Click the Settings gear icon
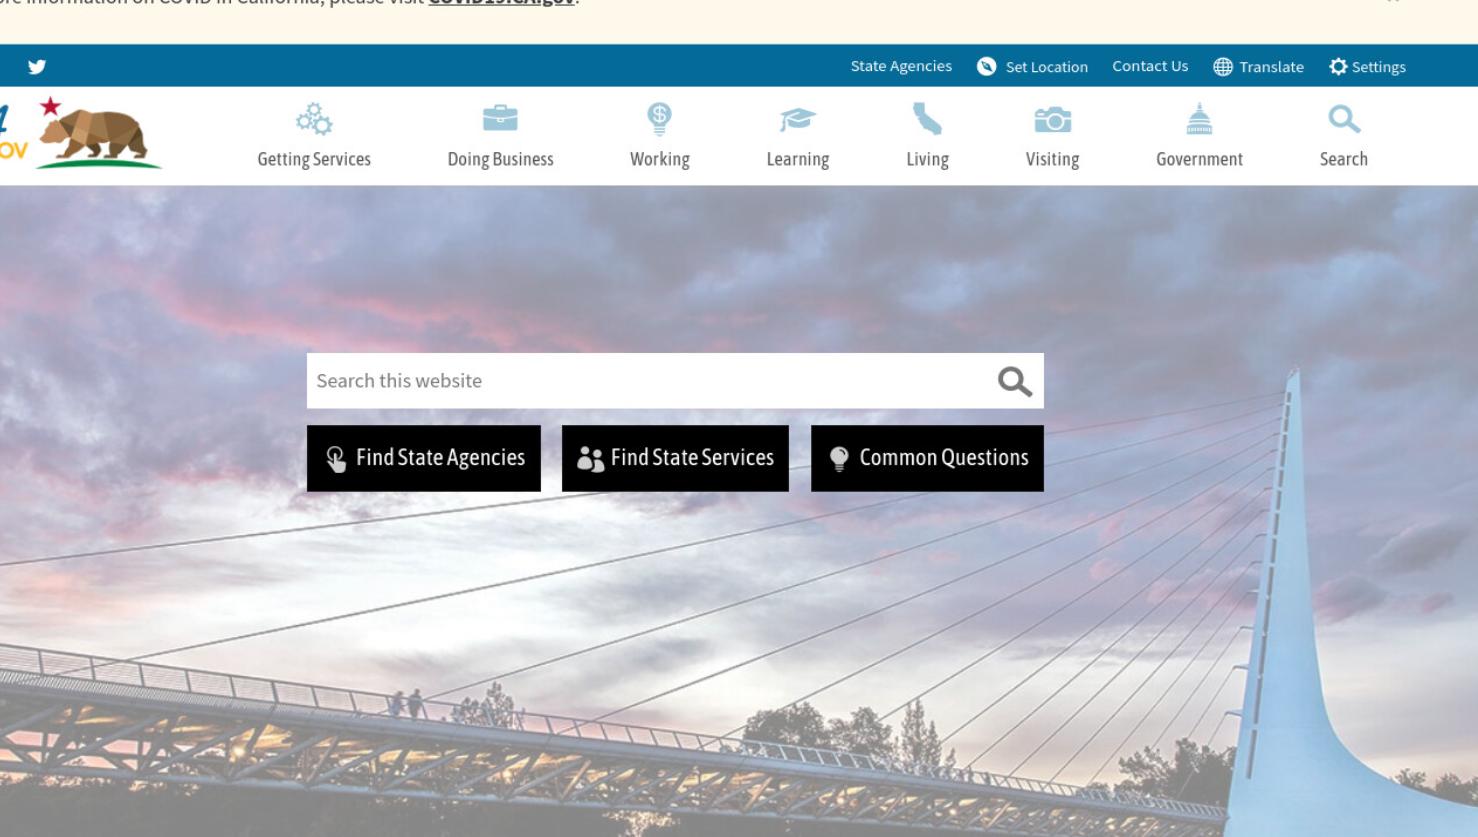 tap(1338, 66)
